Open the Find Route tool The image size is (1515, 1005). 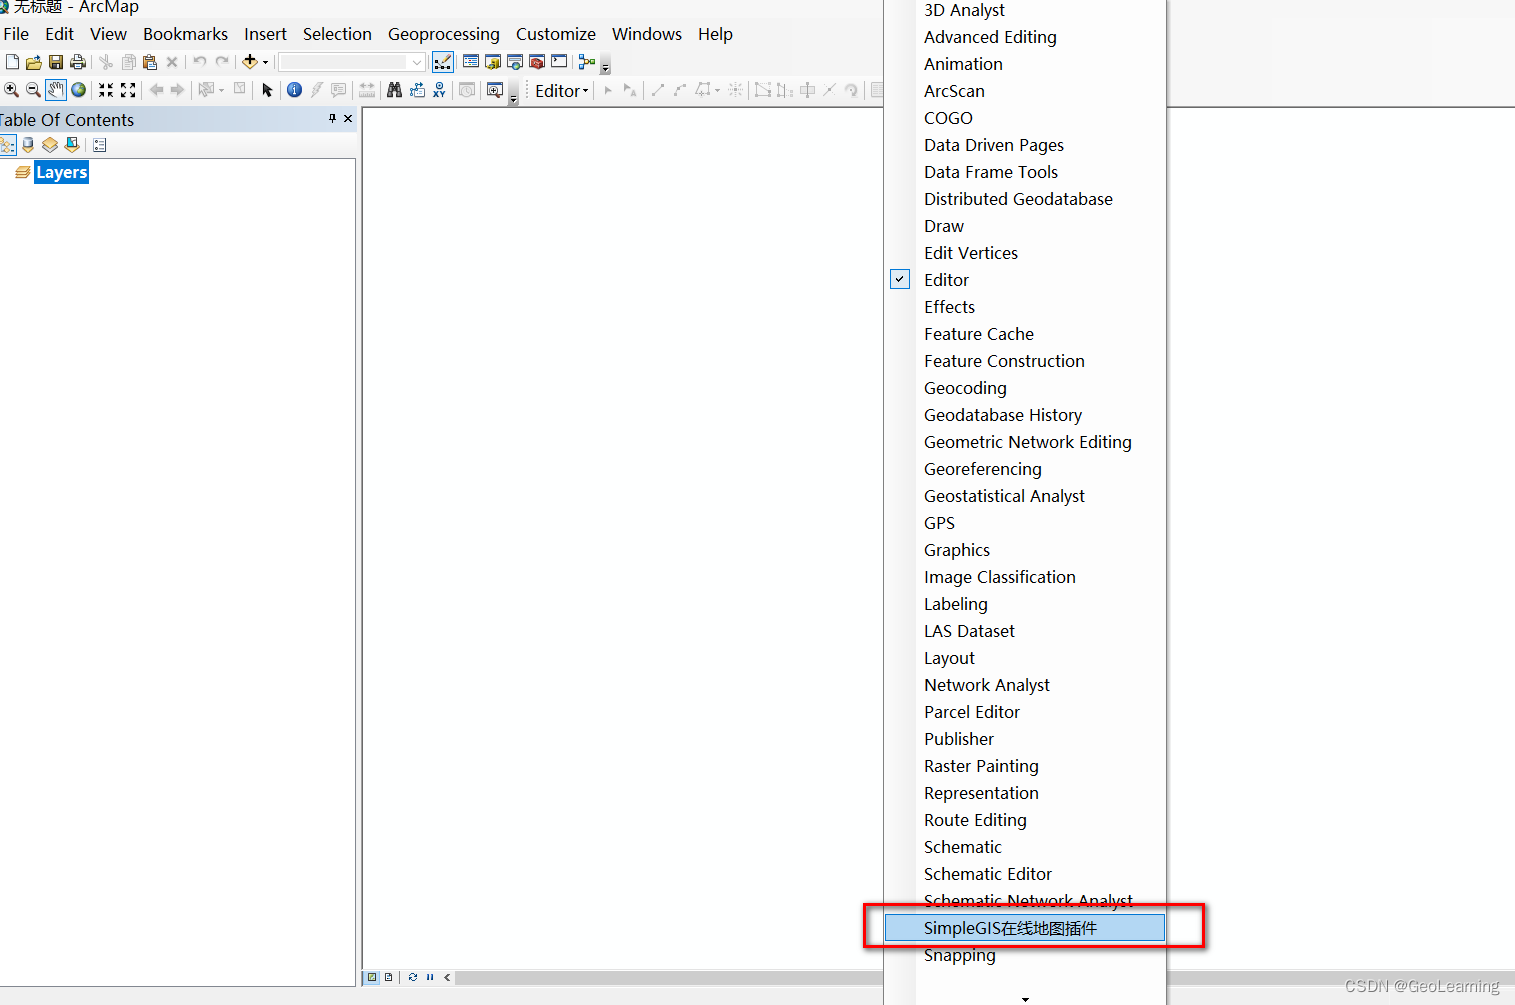[417, 90]
